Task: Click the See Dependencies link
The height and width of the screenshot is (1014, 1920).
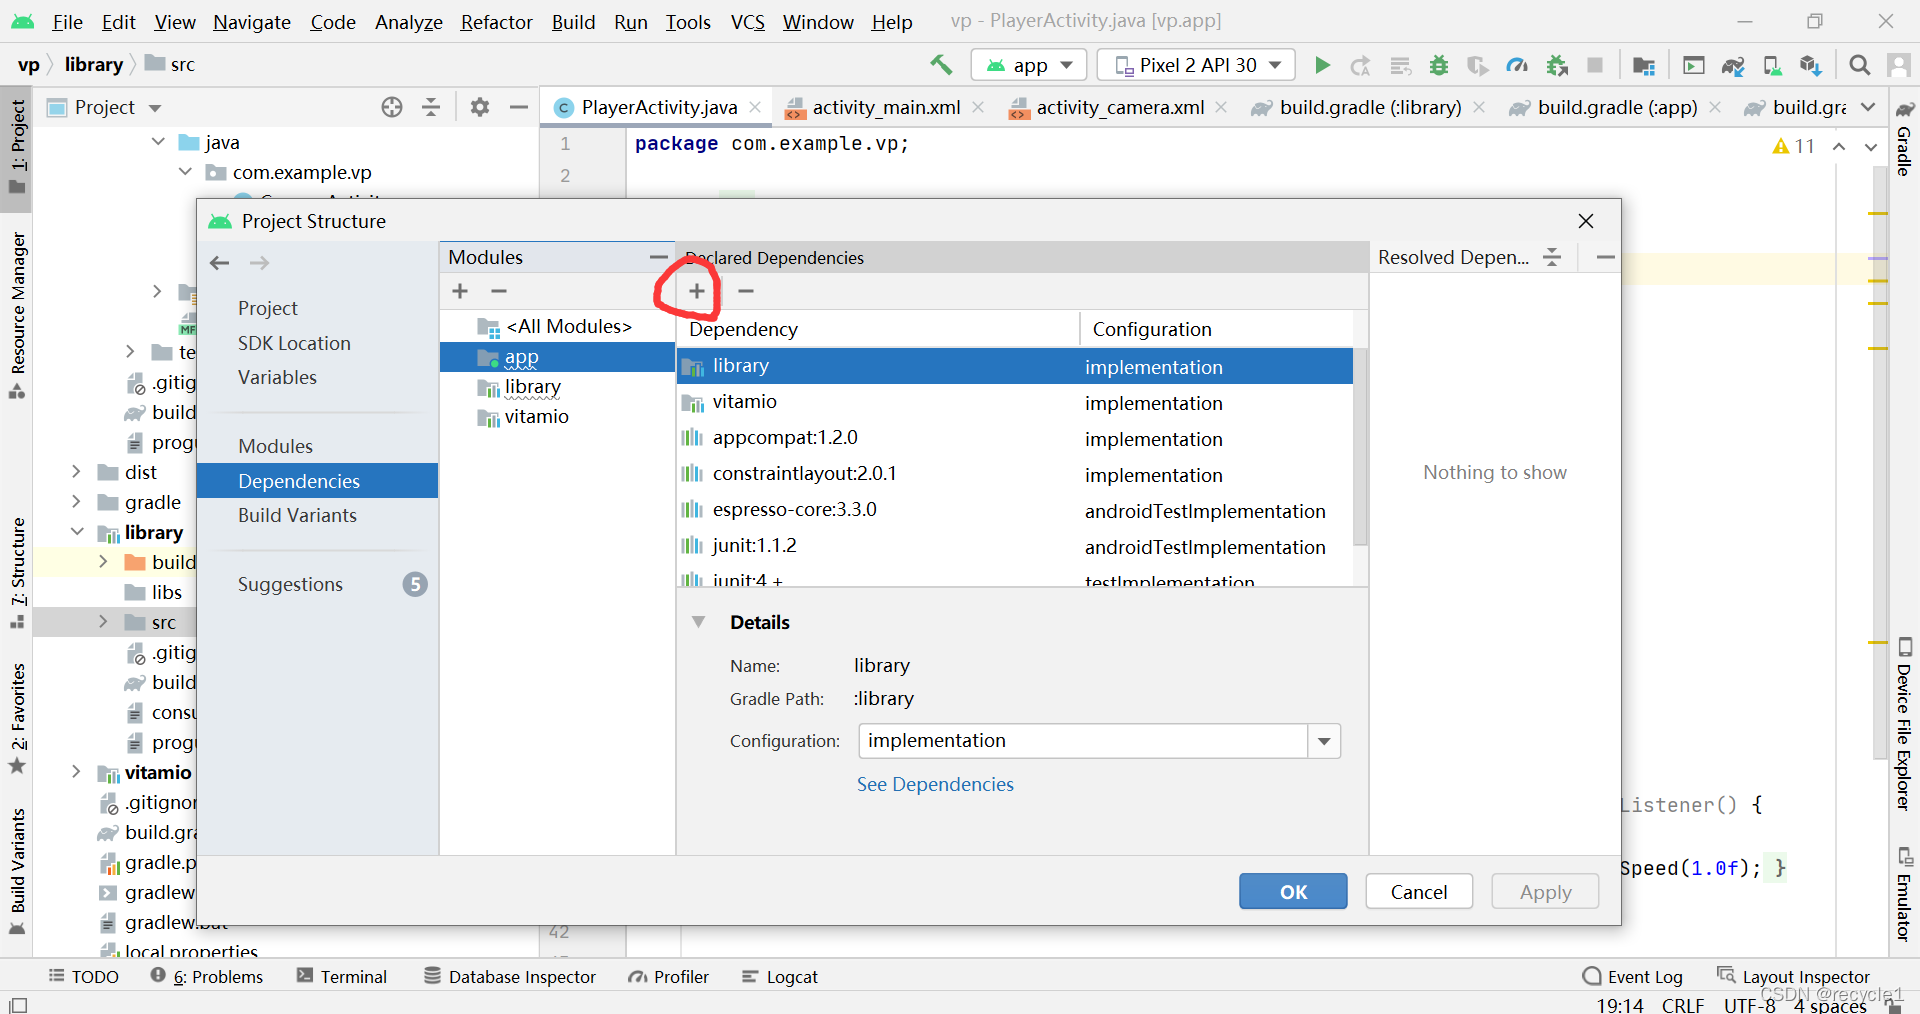Action: pos(935,785)
